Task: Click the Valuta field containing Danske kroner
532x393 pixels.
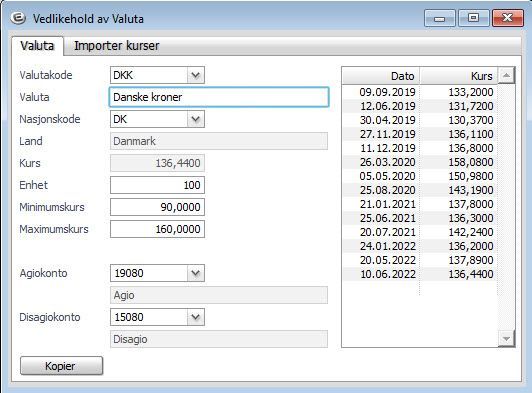Action: click(x=219, y=97)
